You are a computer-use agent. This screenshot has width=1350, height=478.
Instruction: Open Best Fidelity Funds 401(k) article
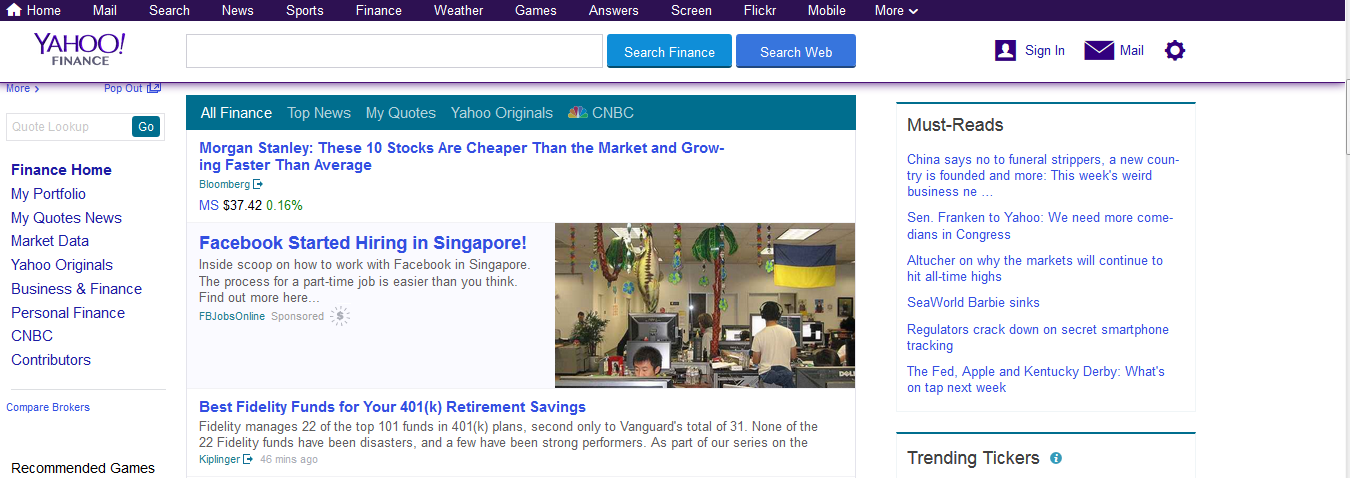pyautogui.click(x=392, y=407)
